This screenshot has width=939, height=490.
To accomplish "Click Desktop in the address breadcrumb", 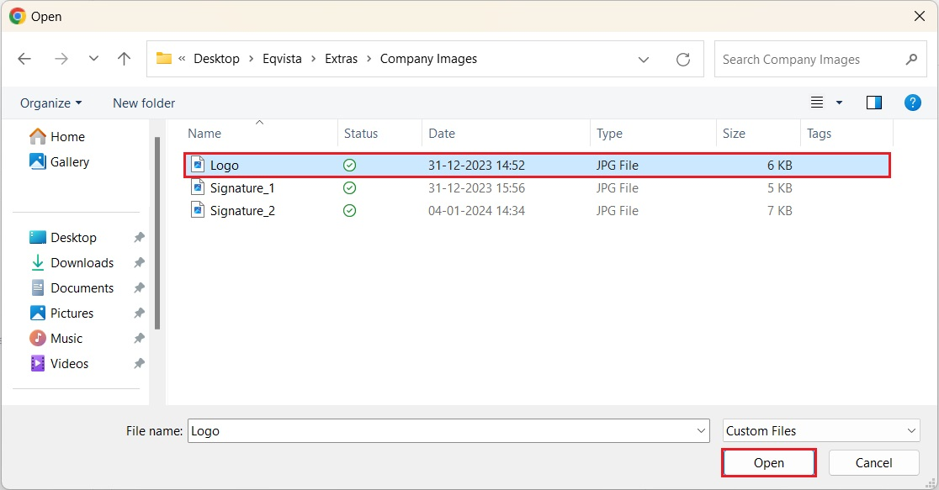I will 216,59.
